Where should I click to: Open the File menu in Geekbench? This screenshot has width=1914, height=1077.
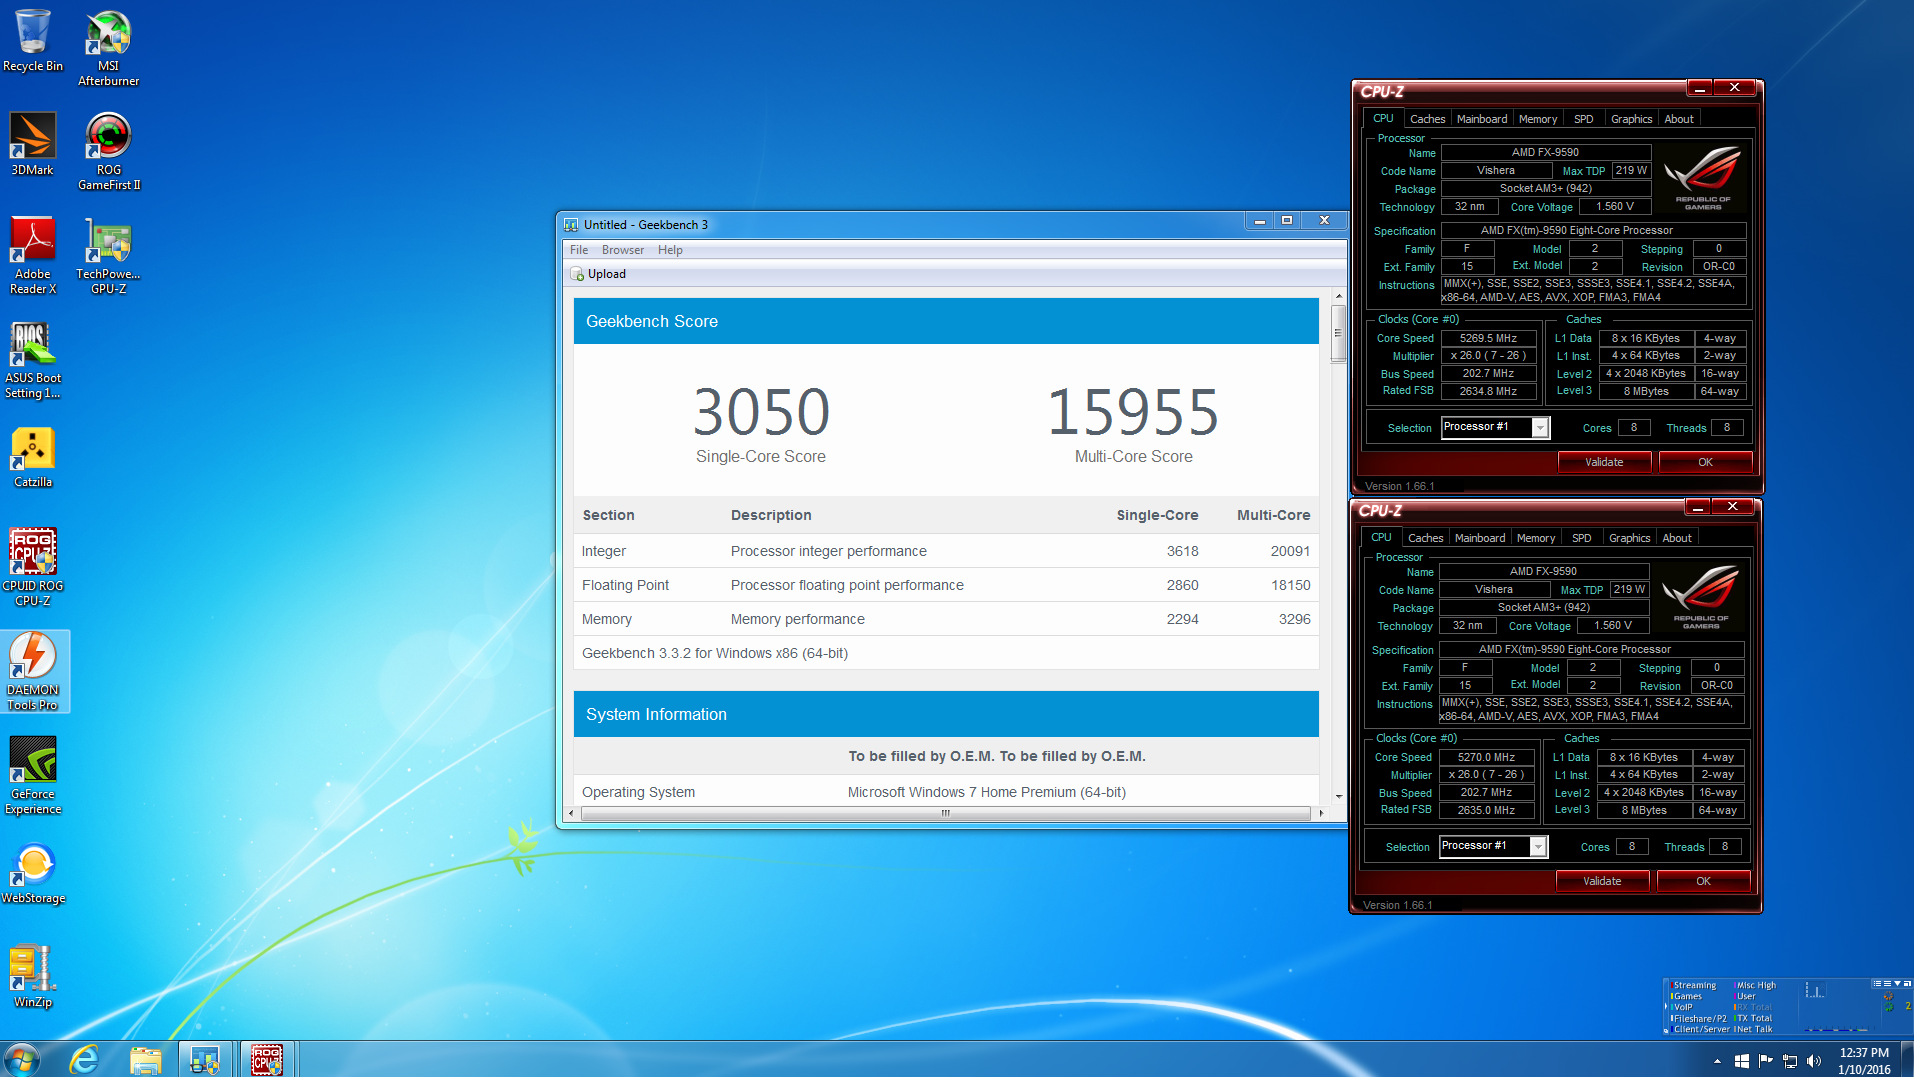point(579,250)
